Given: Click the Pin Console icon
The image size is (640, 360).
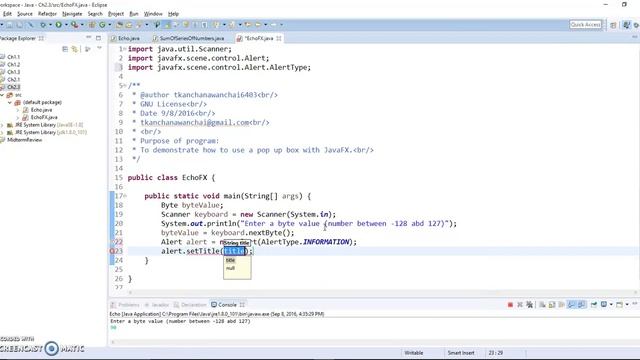Looking at the screenshot, I should 594,305.
